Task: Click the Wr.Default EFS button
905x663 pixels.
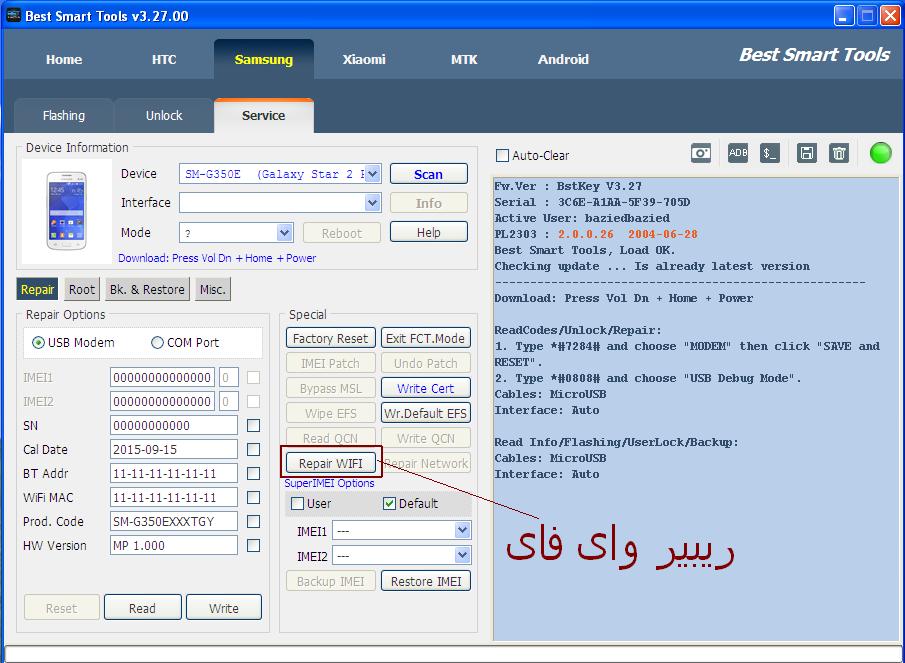Action: point(425,413)
